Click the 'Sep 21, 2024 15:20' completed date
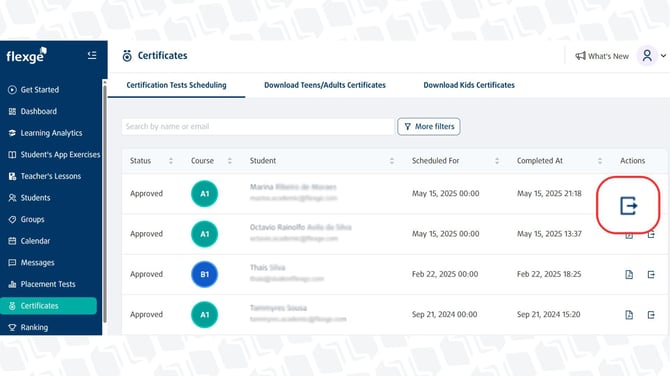Screen dimensions: 670x376 tap(549, 314)
